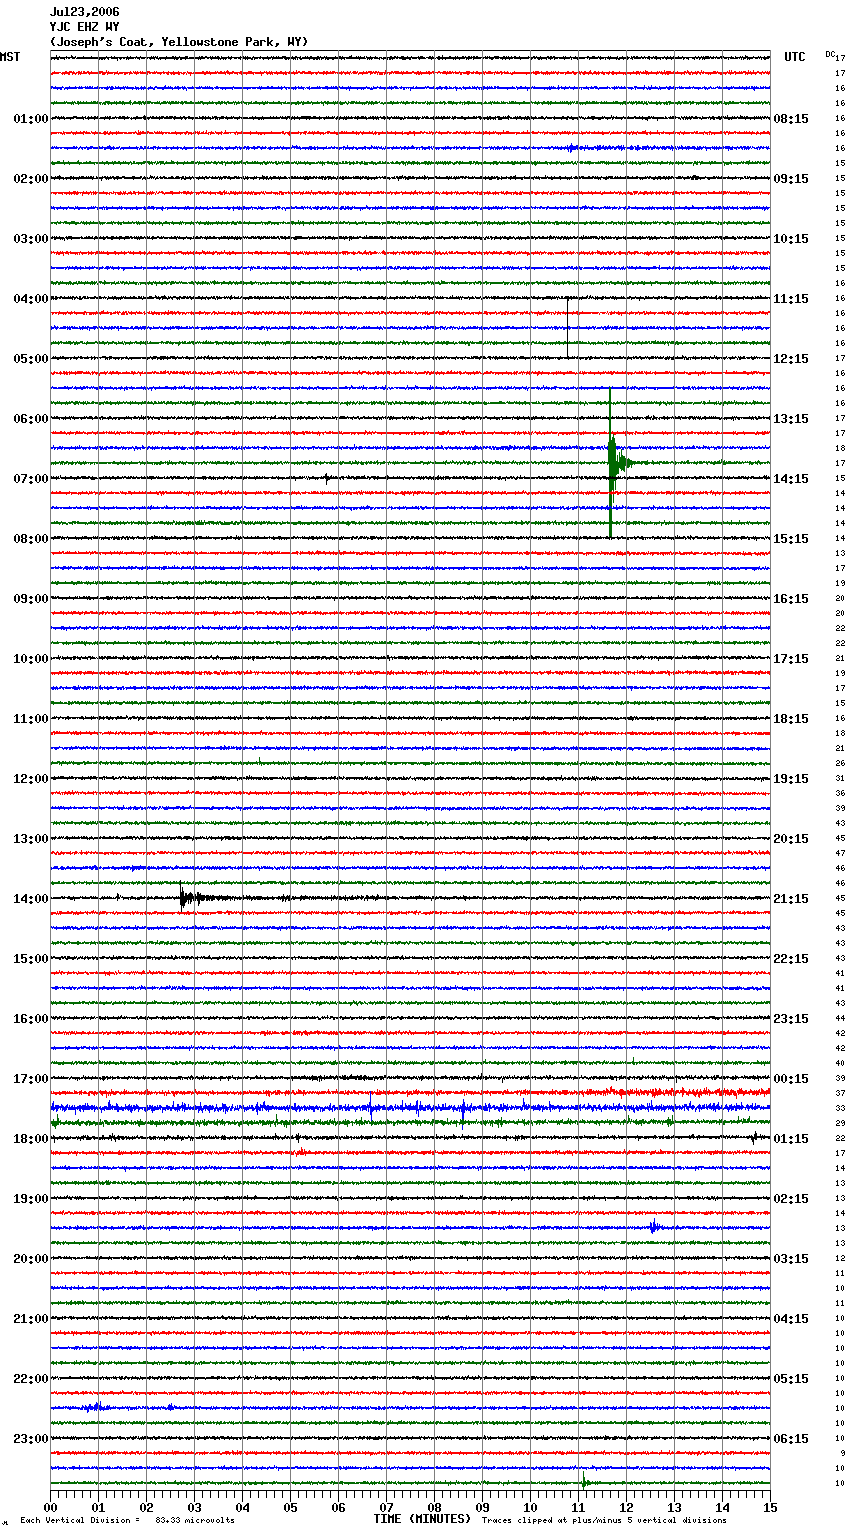Image resolution: width=850 pixels, height=1534 pixels.
Task: Click the date header Jul23,2006
Action: click(85, 12)
